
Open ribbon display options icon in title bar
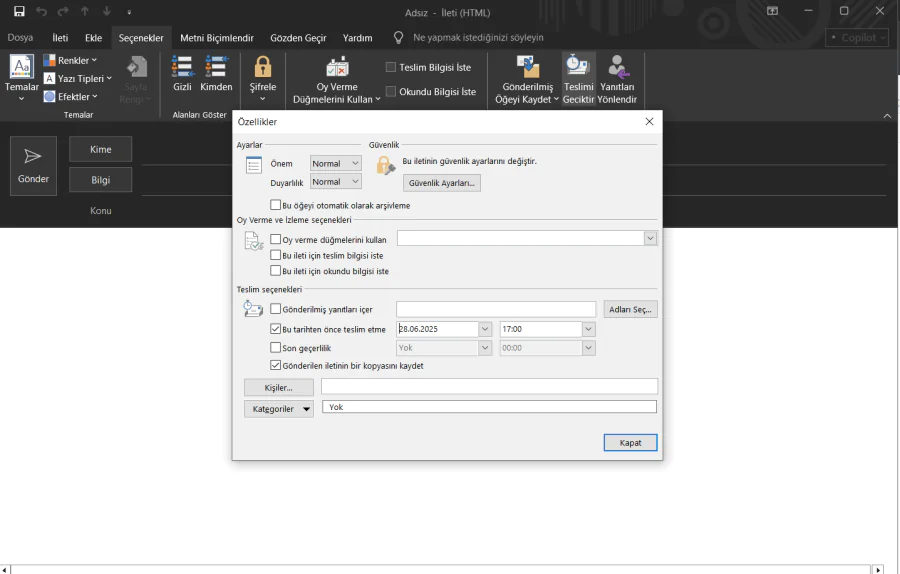click(773, 11)
